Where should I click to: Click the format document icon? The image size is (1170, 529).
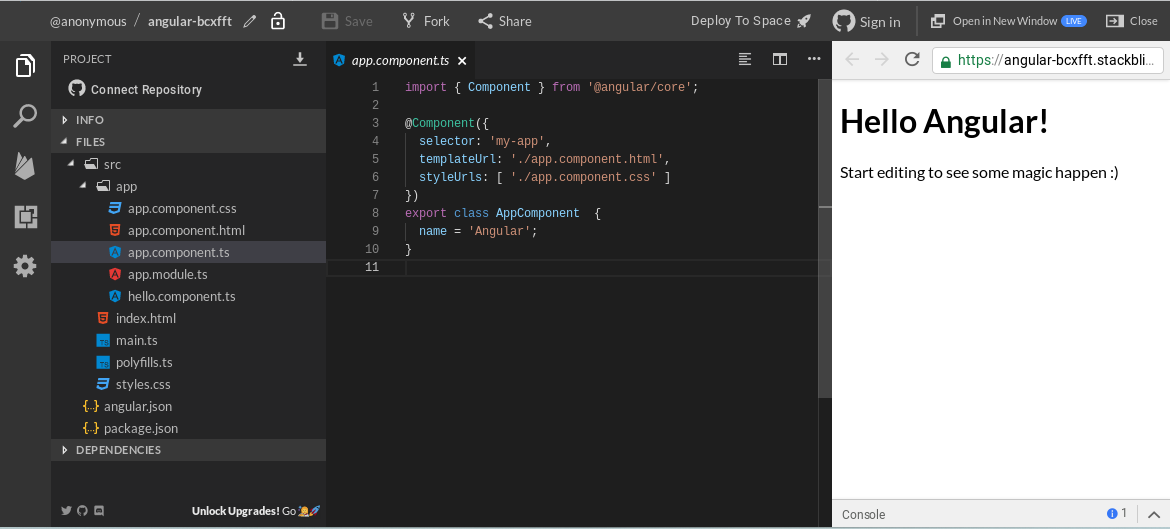pos(745,59)
